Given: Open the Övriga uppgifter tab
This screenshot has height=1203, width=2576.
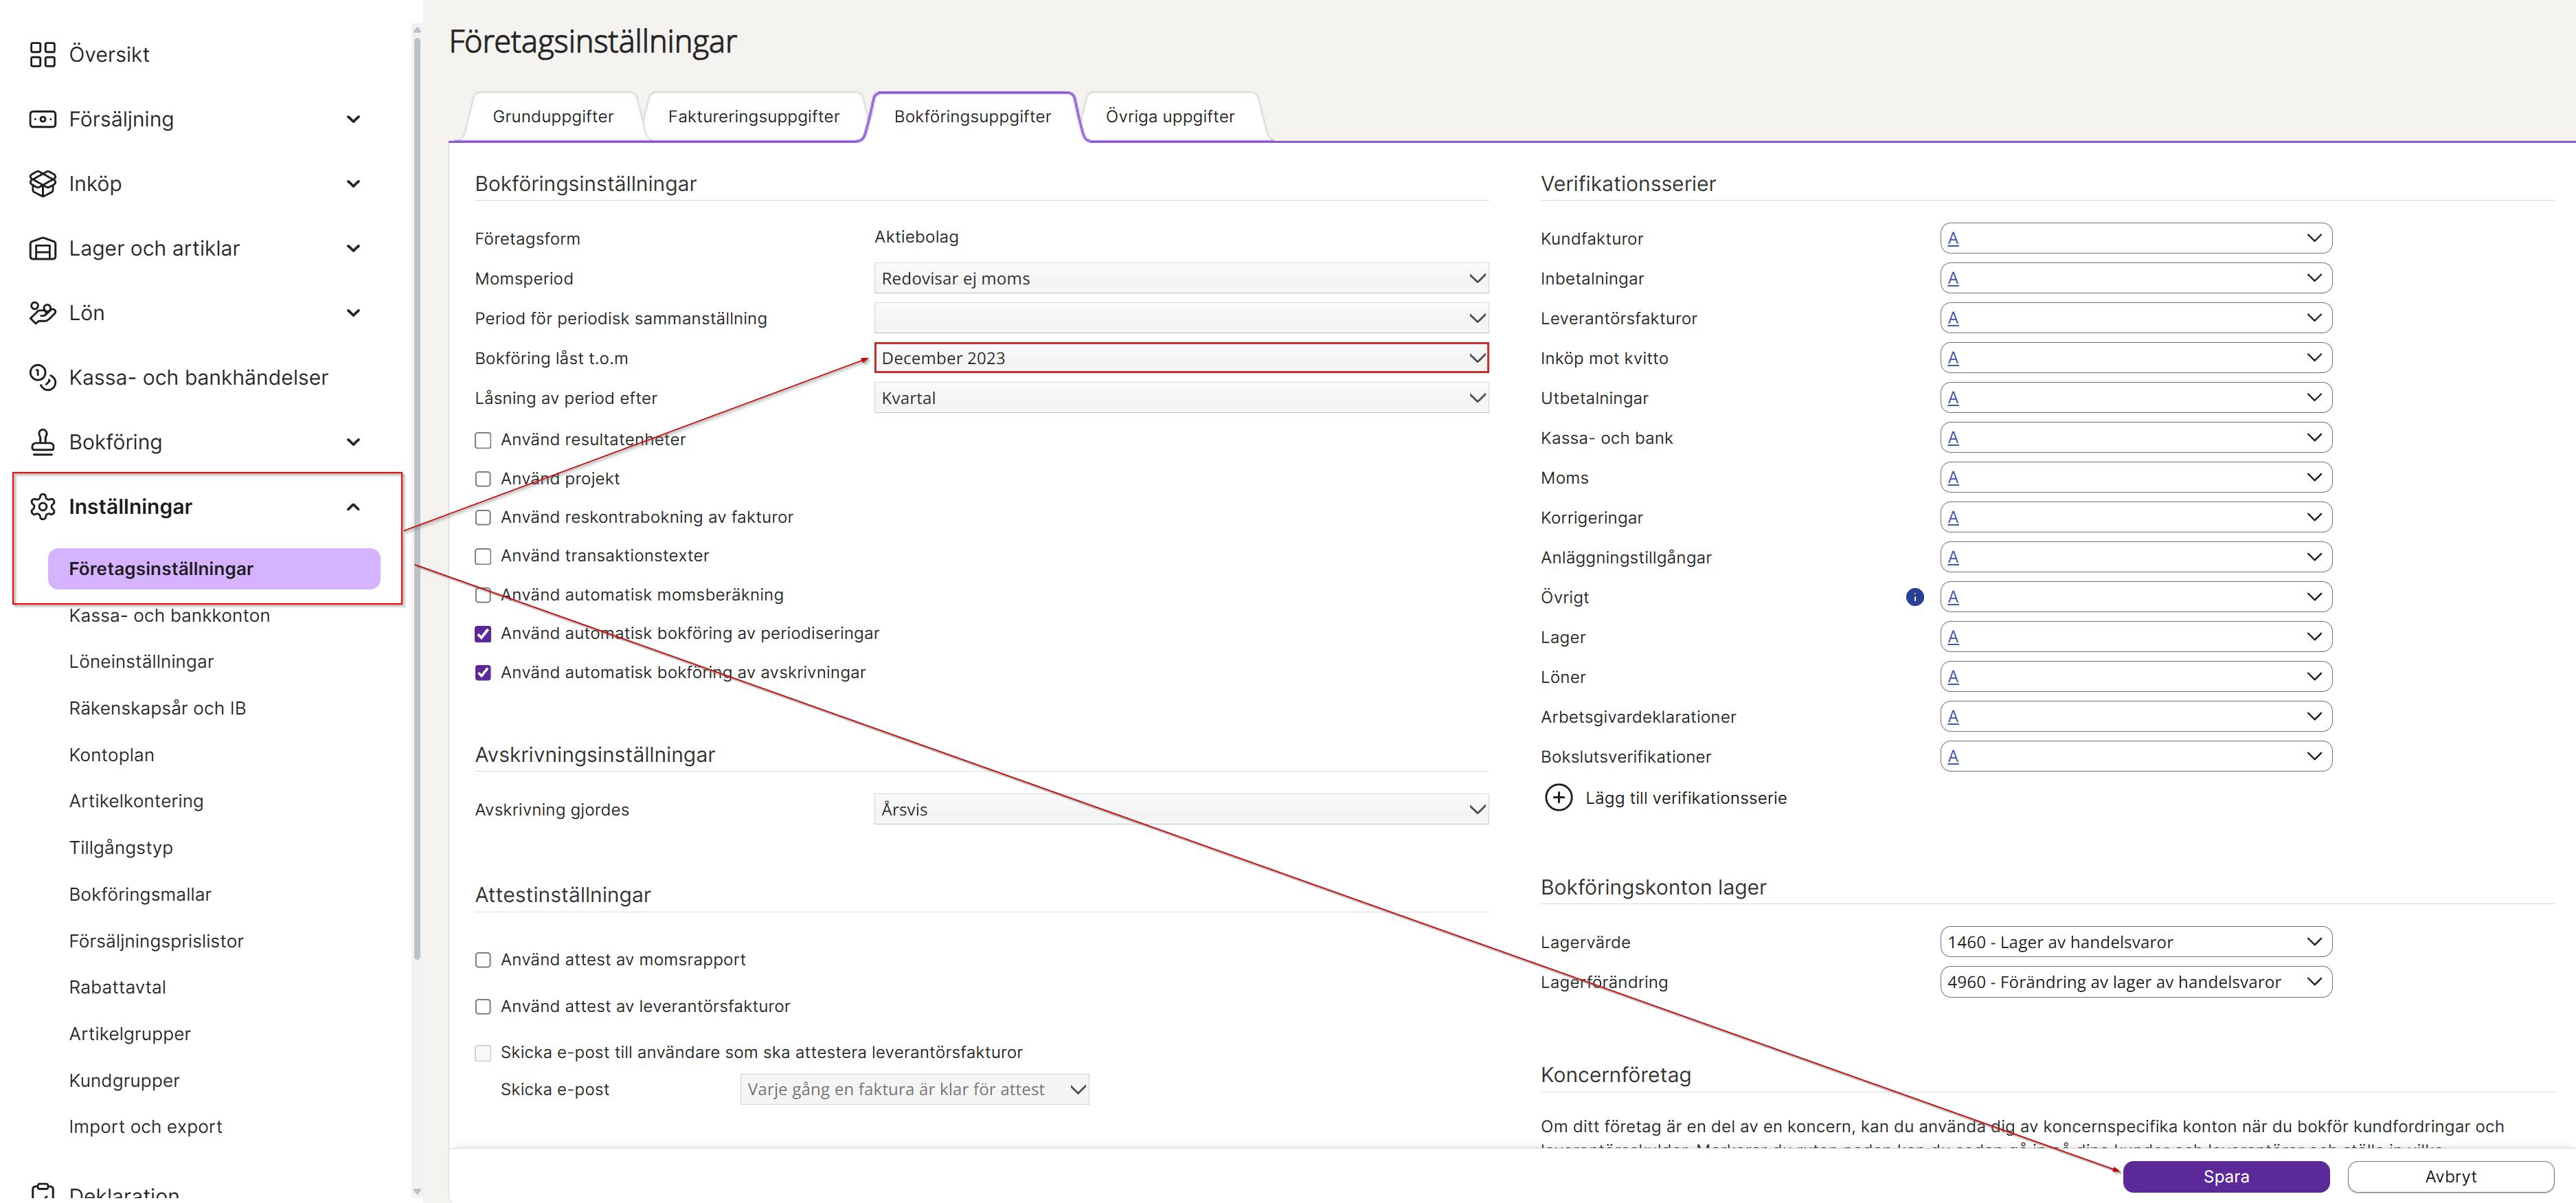Looking at the screenshot, I should [x=1169, y=117].
